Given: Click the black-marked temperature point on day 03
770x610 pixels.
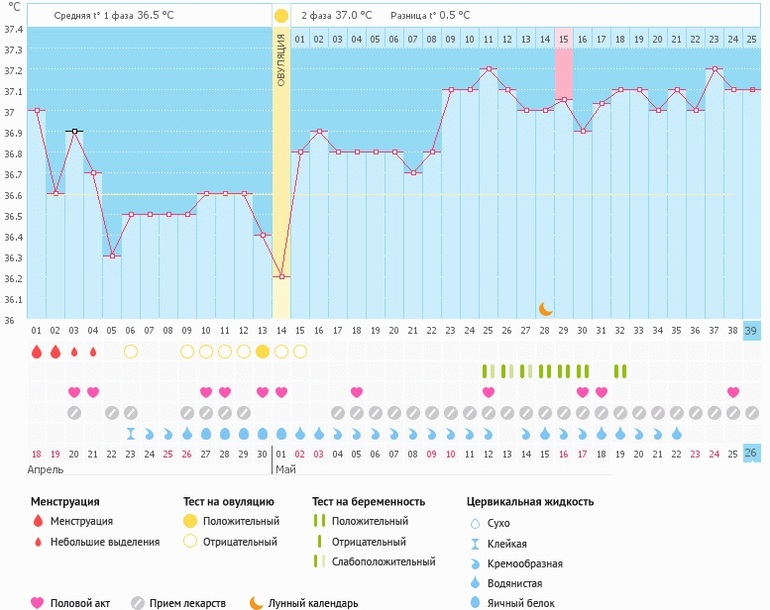Looking at the screenshot, I should coord(74,131).
